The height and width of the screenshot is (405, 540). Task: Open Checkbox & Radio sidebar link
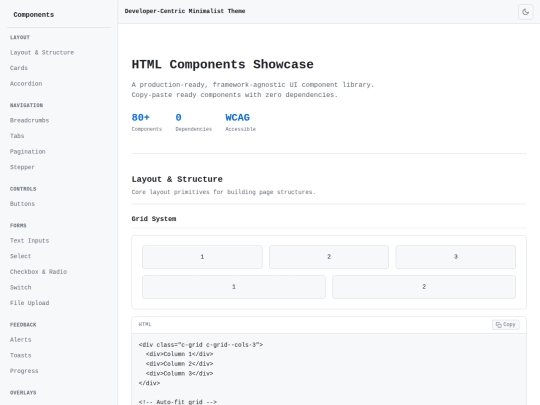pyautogui.click(x=38, y=272)
